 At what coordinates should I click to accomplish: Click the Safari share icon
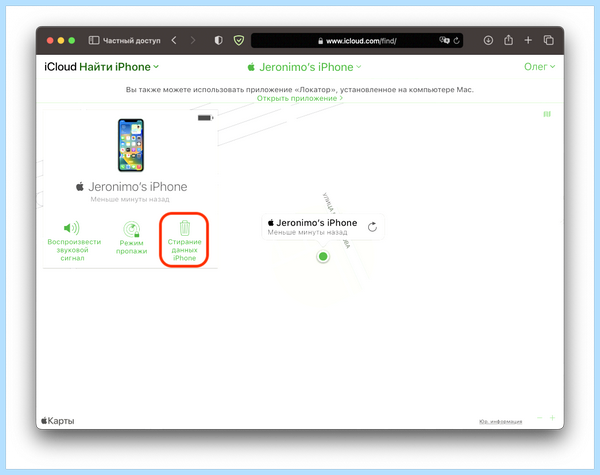(508, 40)
